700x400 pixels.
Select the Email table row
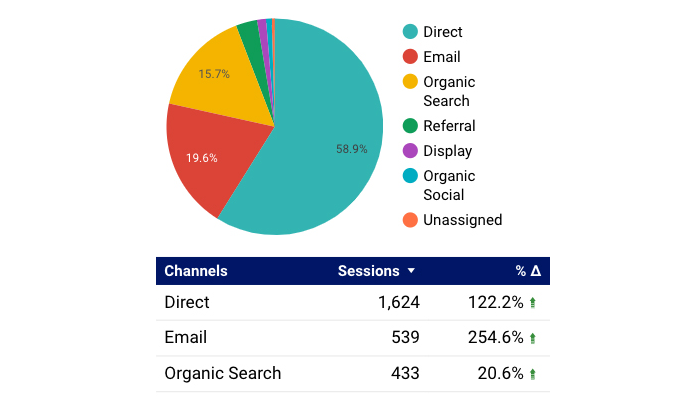point(352,338)
